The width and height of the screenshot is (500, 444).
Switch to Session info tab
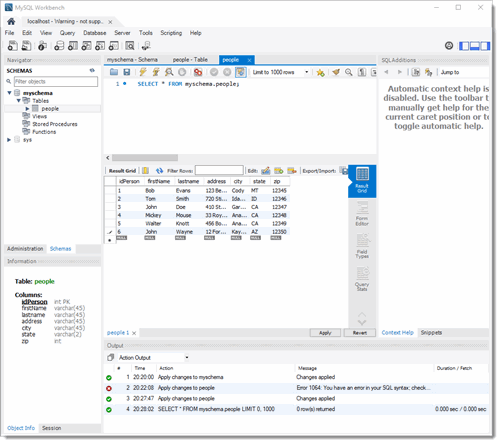pos(52,428)
